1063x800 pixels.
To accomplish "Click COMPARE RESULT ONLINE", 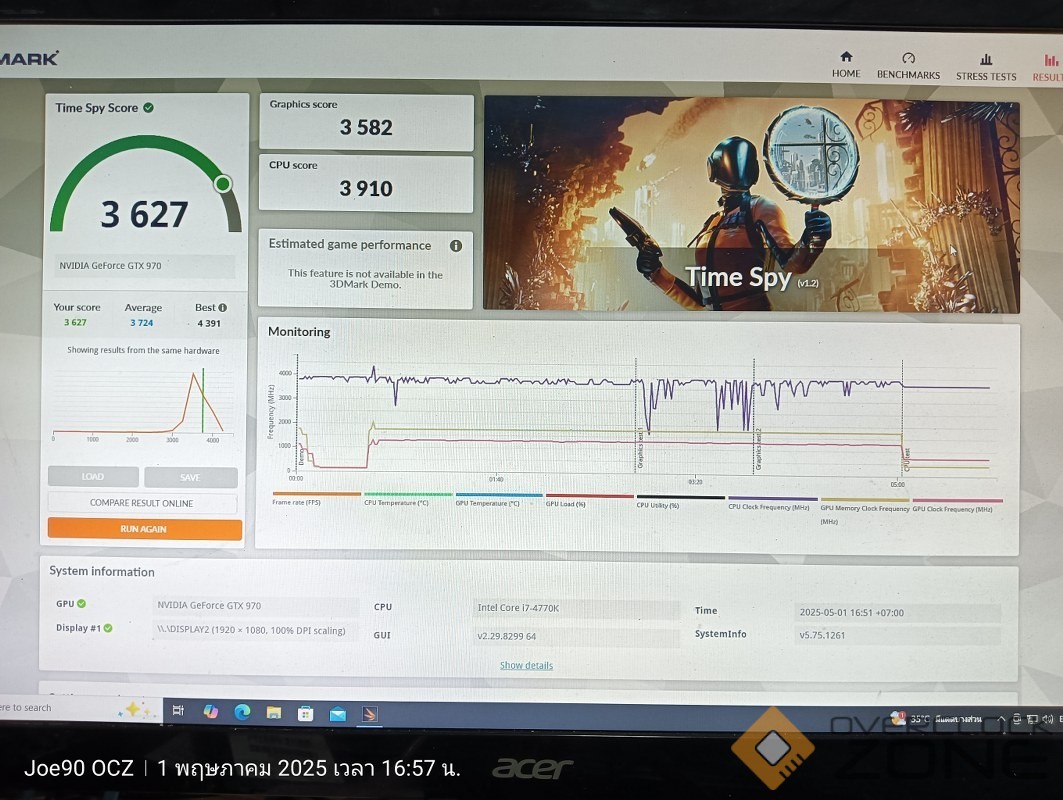I will (142, 503).
